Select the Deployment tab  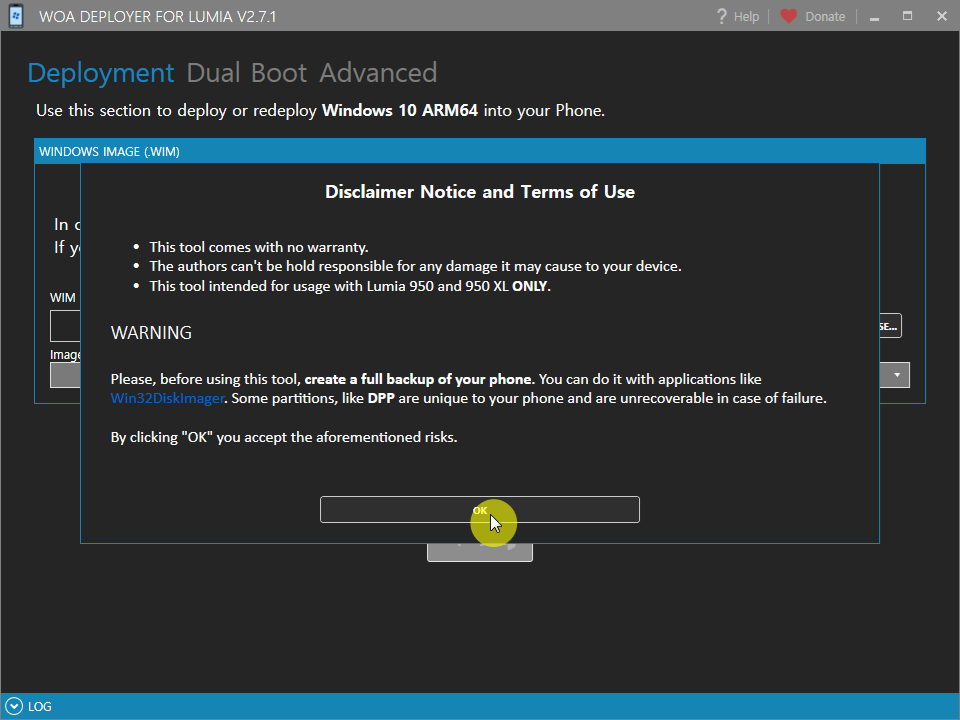click(101, 73)
